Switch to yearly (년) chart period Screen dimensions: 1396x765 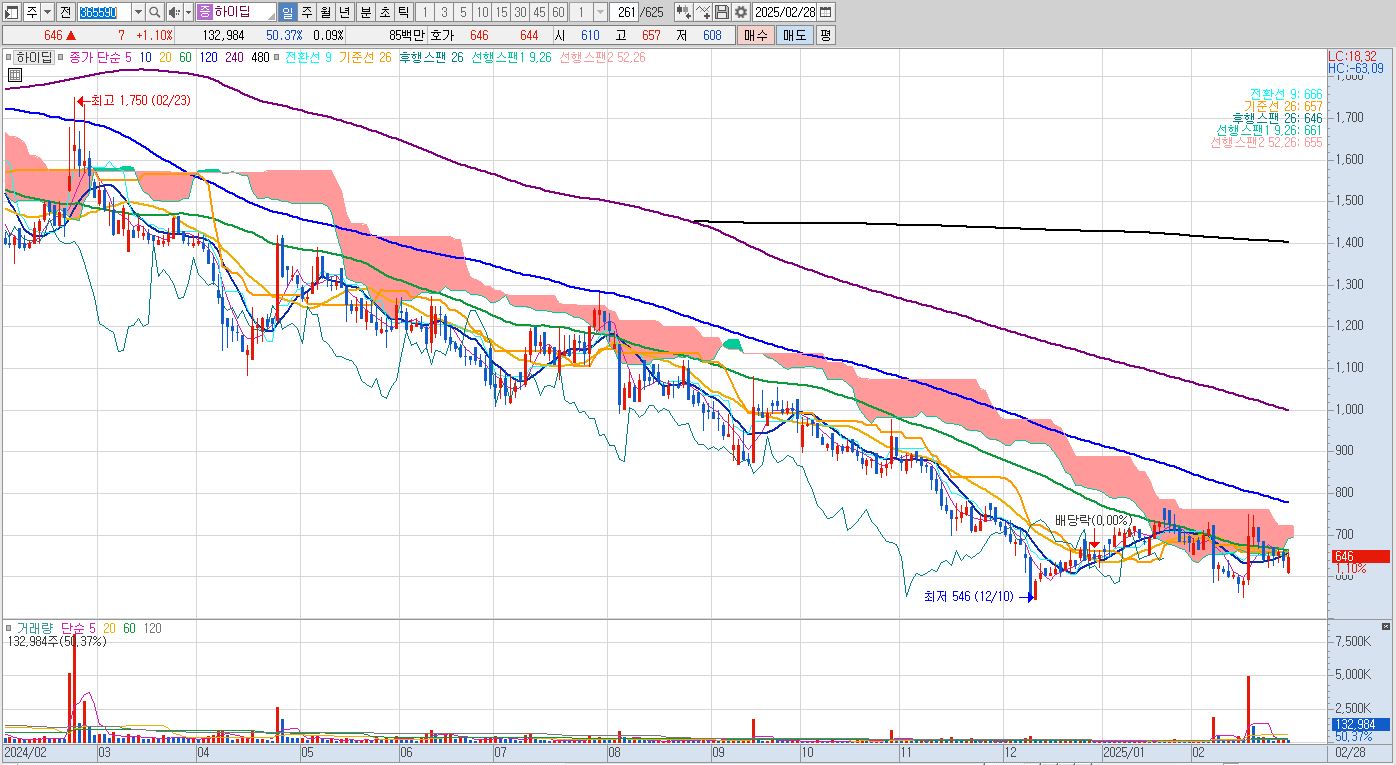pyautogui.click(x=344, y=12)
